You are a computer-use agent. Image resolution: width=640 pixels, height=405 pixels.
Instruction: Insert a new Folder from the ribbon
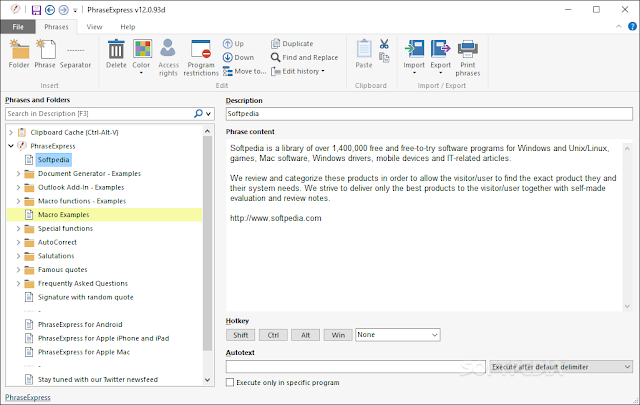(19, 54)
